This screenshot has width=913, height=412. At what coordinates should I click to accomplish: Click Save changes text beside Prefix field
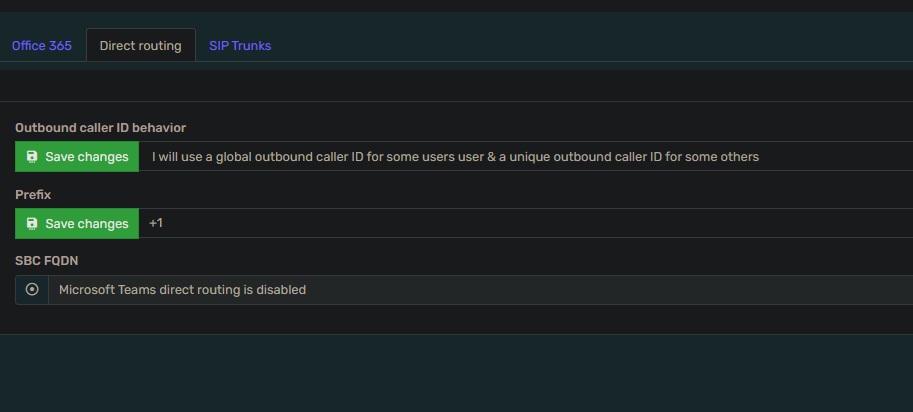87,223
